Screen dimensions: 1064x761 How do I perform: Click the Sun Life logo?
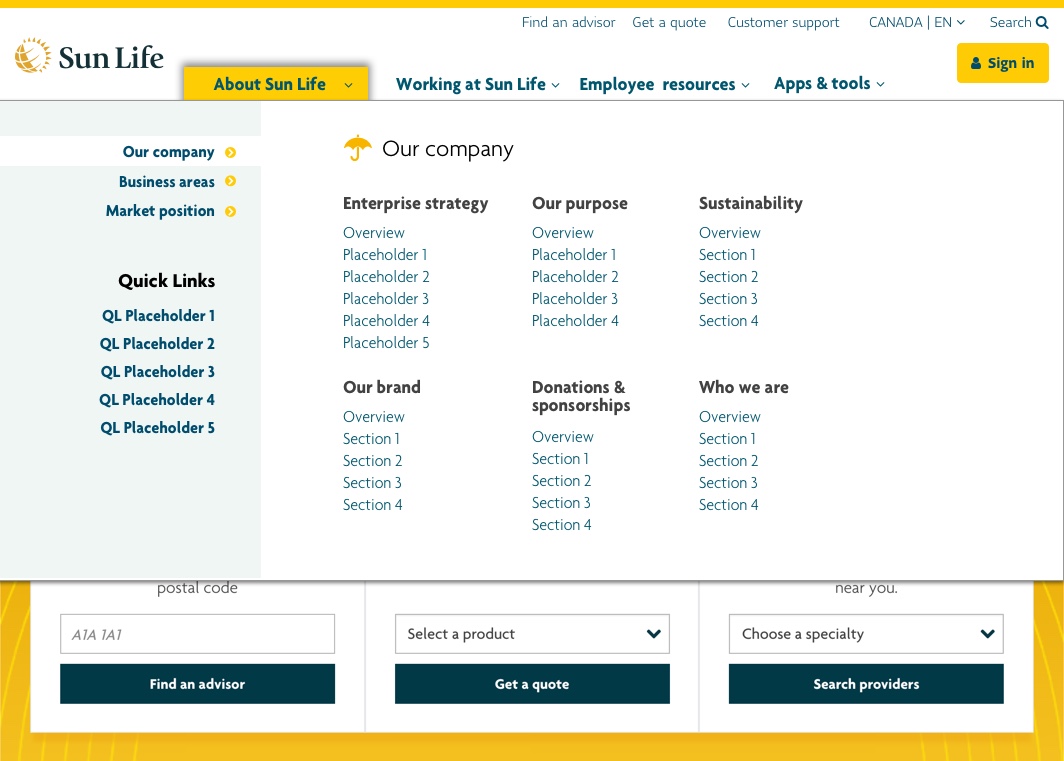pos(89,56)
